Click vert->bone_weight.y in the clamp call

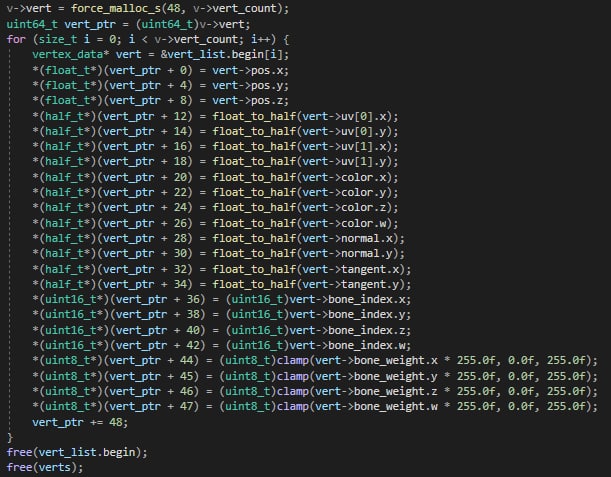tap(376, 376)
